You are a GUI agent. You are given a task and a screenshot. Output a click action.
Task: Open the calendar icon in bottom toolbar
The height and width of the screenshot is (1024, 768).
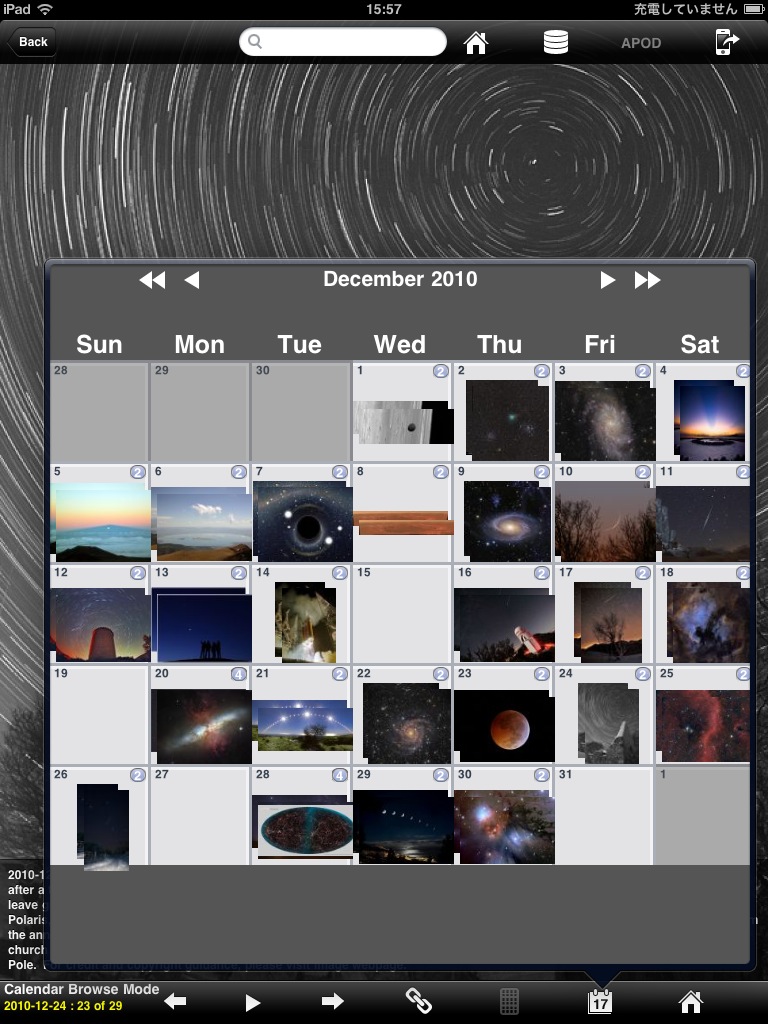coord(600,1001)
